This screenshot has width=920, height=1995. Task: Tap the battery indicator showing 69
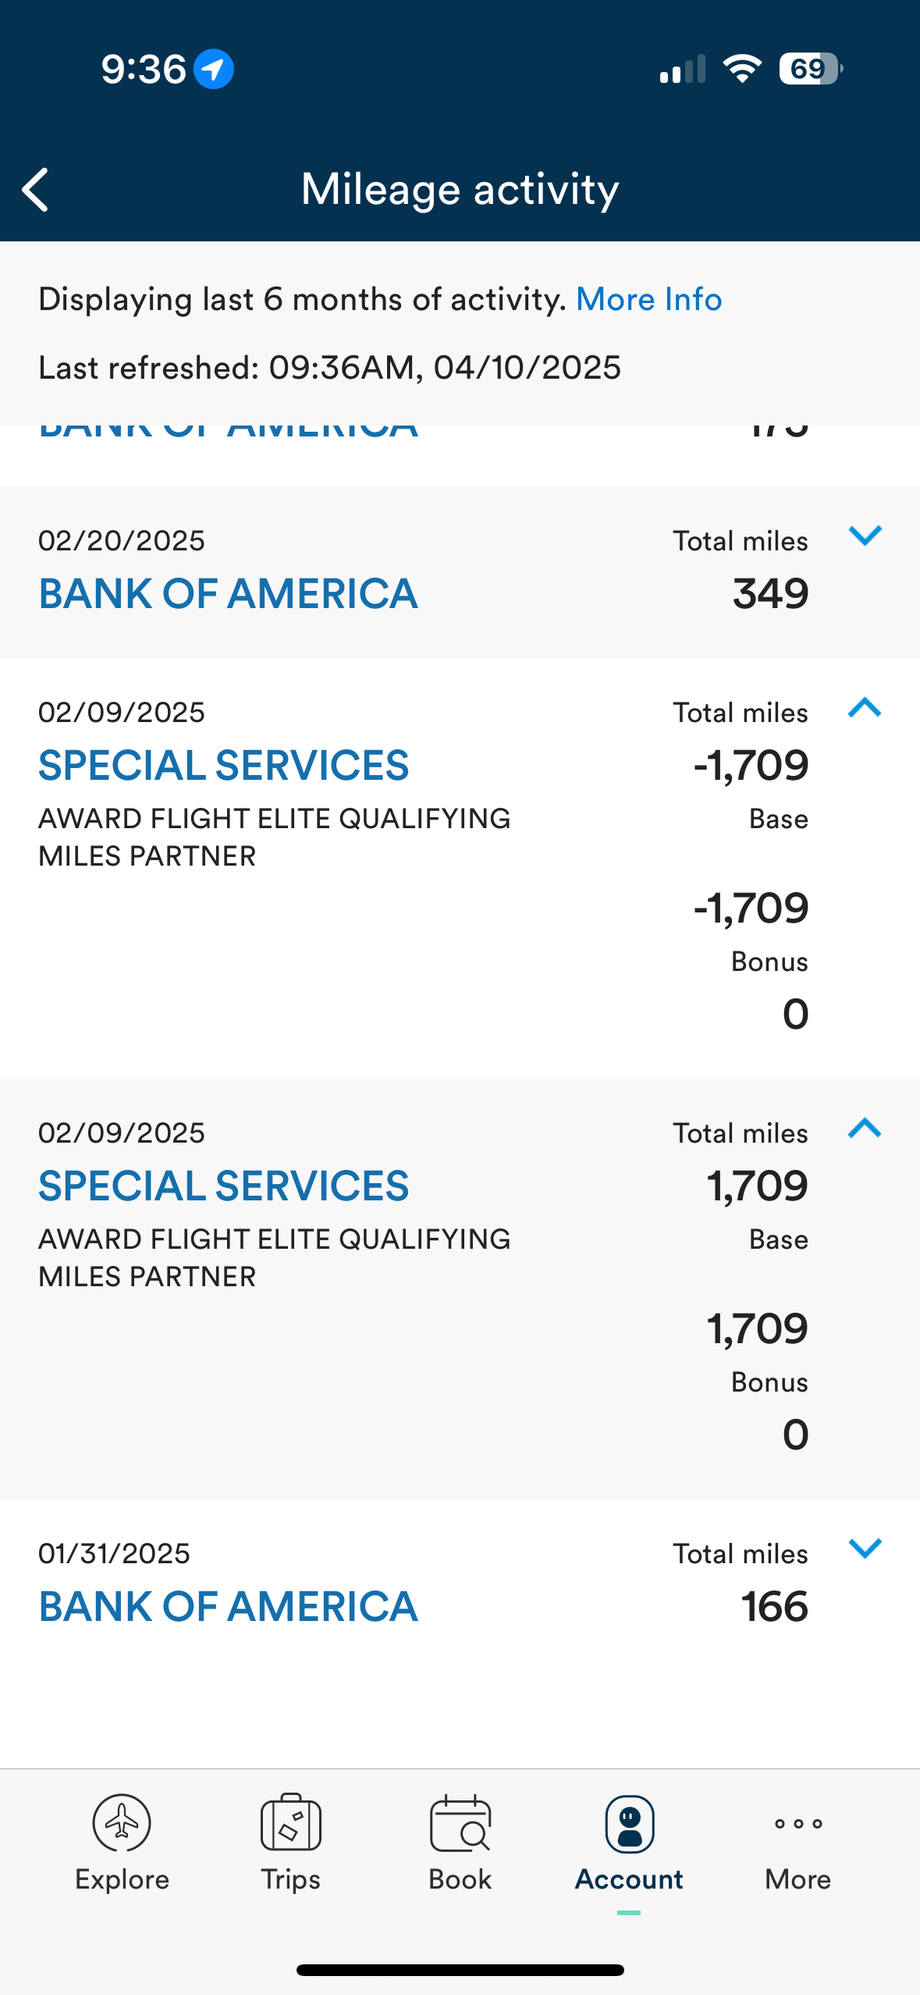tap(810, 69)
